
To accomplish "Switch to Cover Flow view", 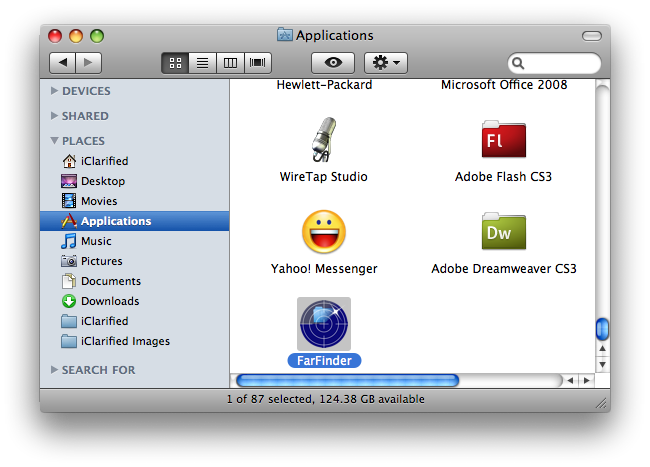I will 257,63.
